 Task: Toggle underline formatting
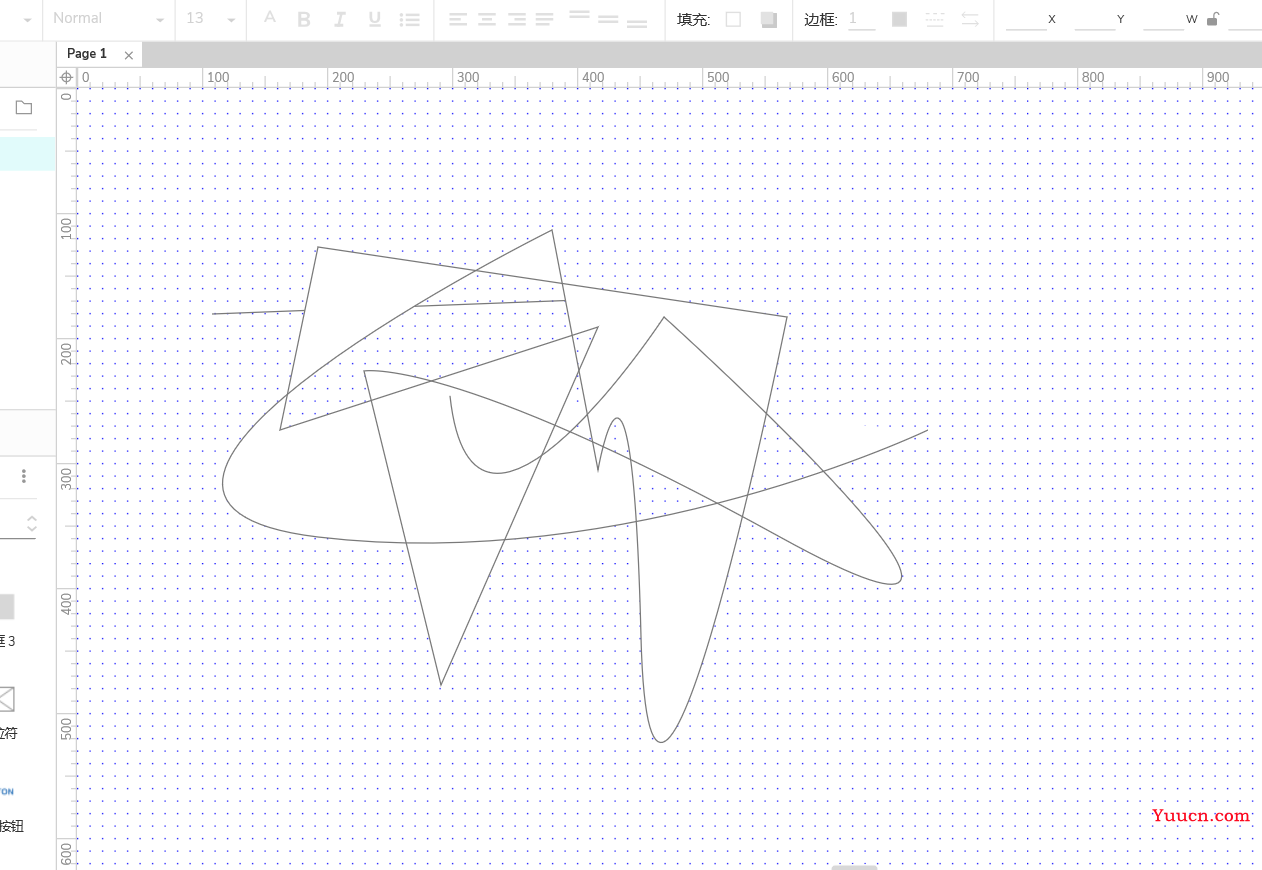(374, 19)
